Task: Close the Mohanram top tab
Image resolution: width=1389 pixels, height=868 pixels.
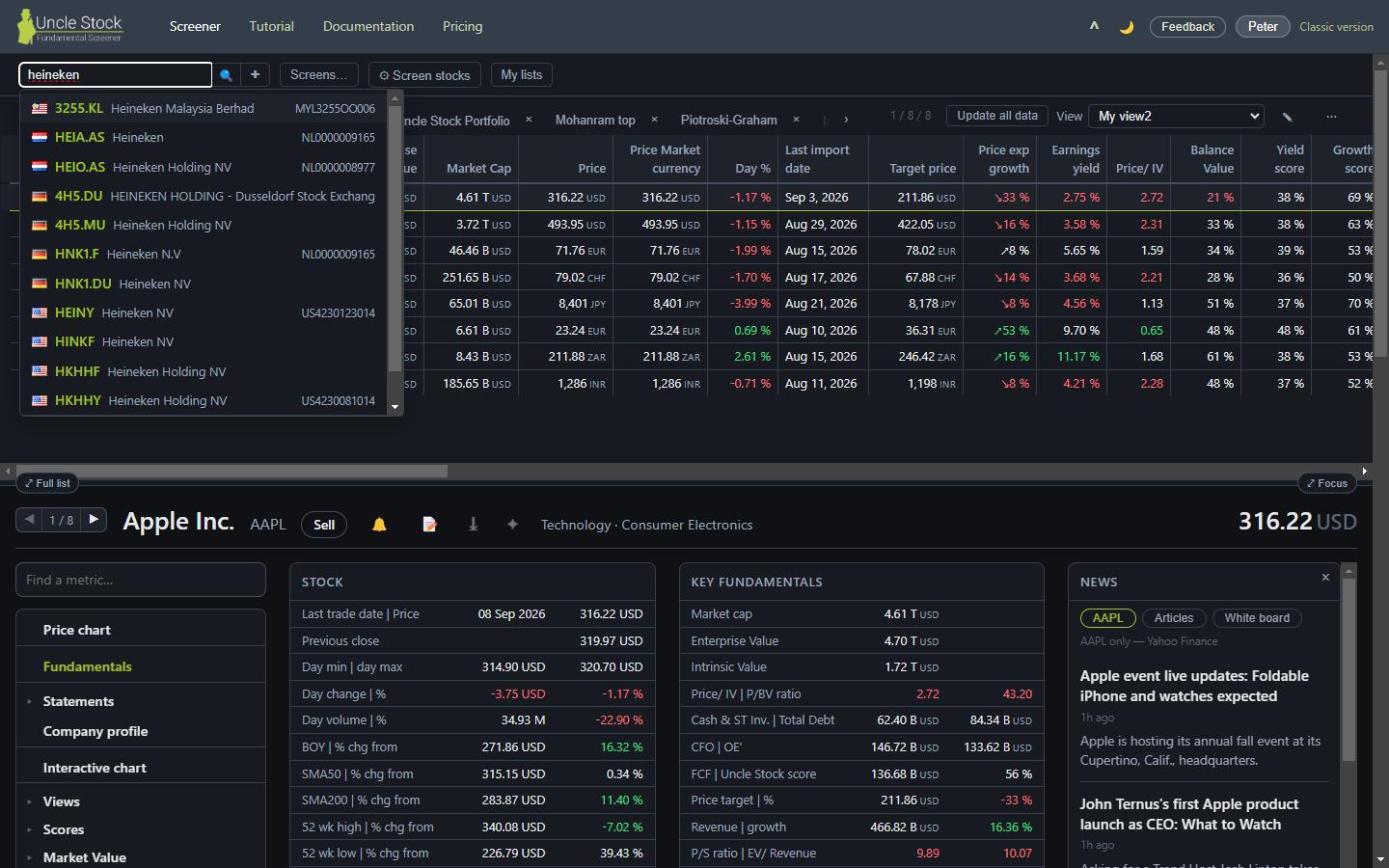Action: click(654, 120)
